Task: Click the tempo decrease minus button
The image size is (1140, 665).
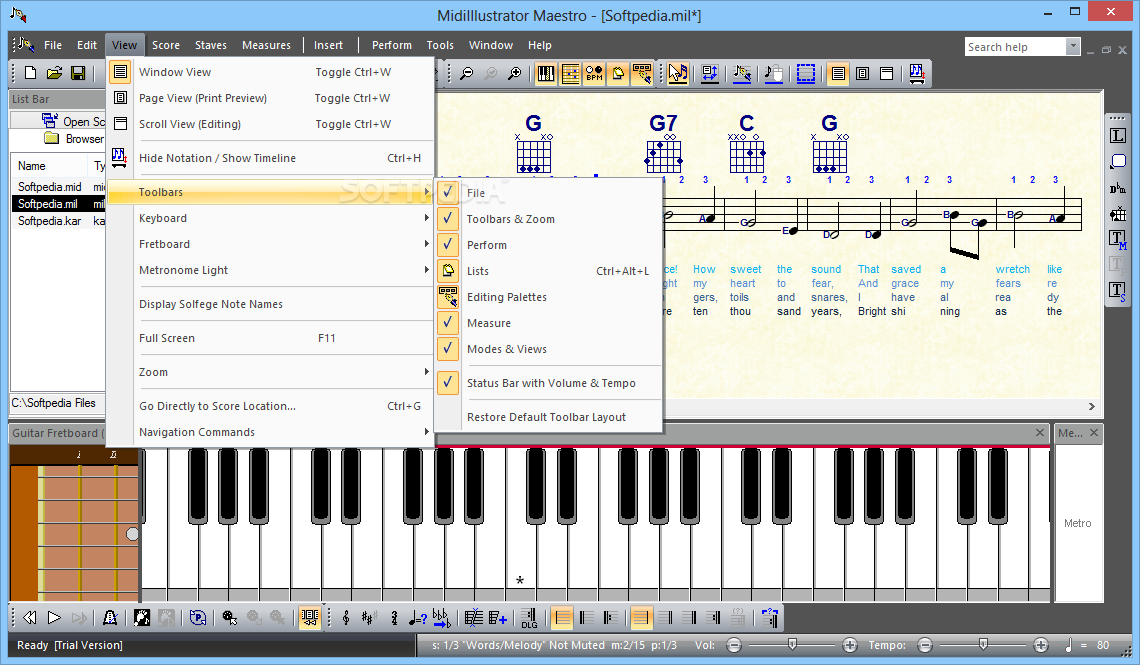Action: (x=925, y=645)
